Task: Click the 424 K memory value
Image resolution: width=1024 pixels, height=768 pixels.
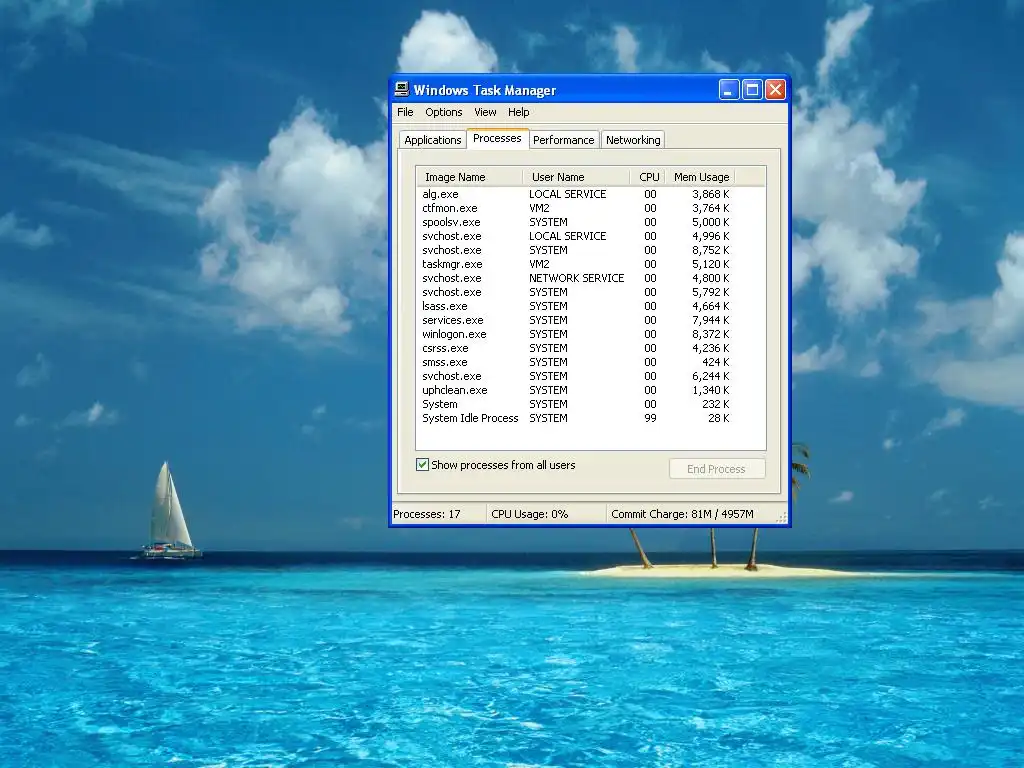Action: coord(716,362)
